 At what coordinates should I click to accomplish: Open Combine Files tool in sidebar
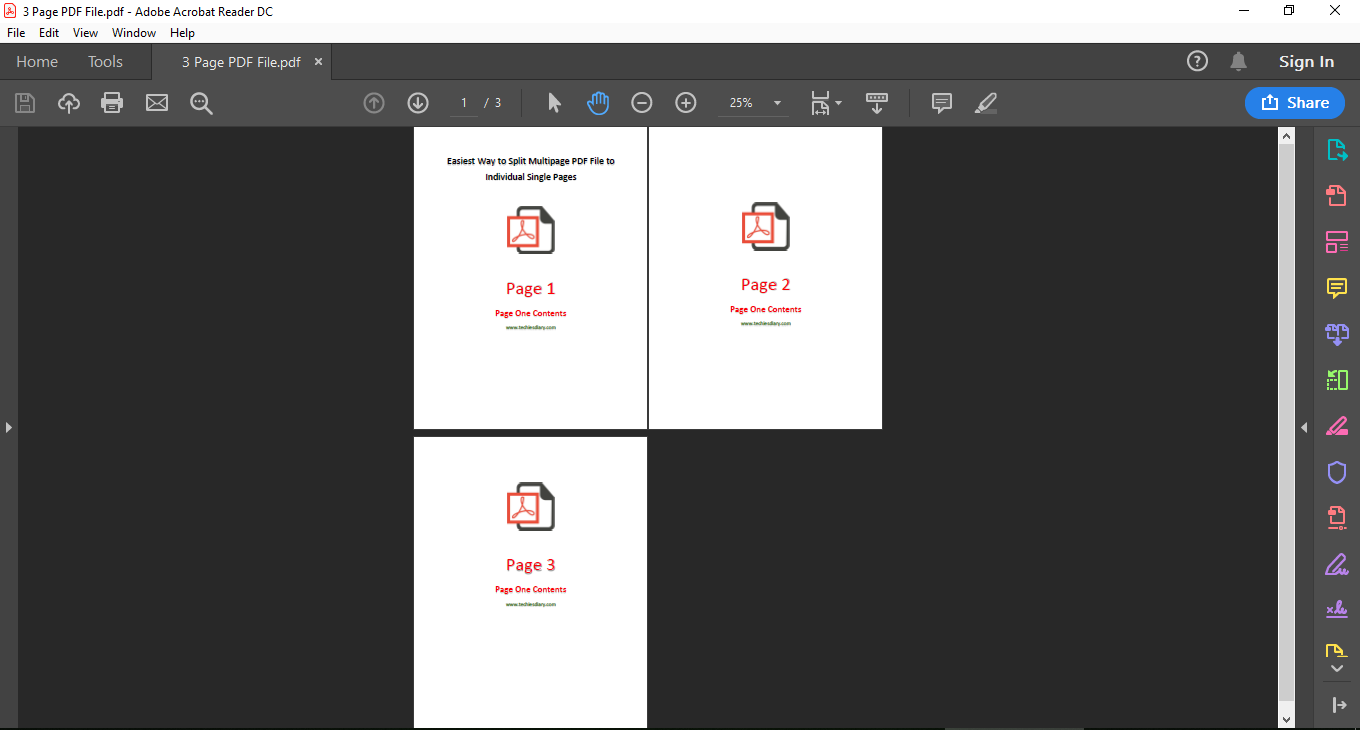click(x=1337, y=334)
